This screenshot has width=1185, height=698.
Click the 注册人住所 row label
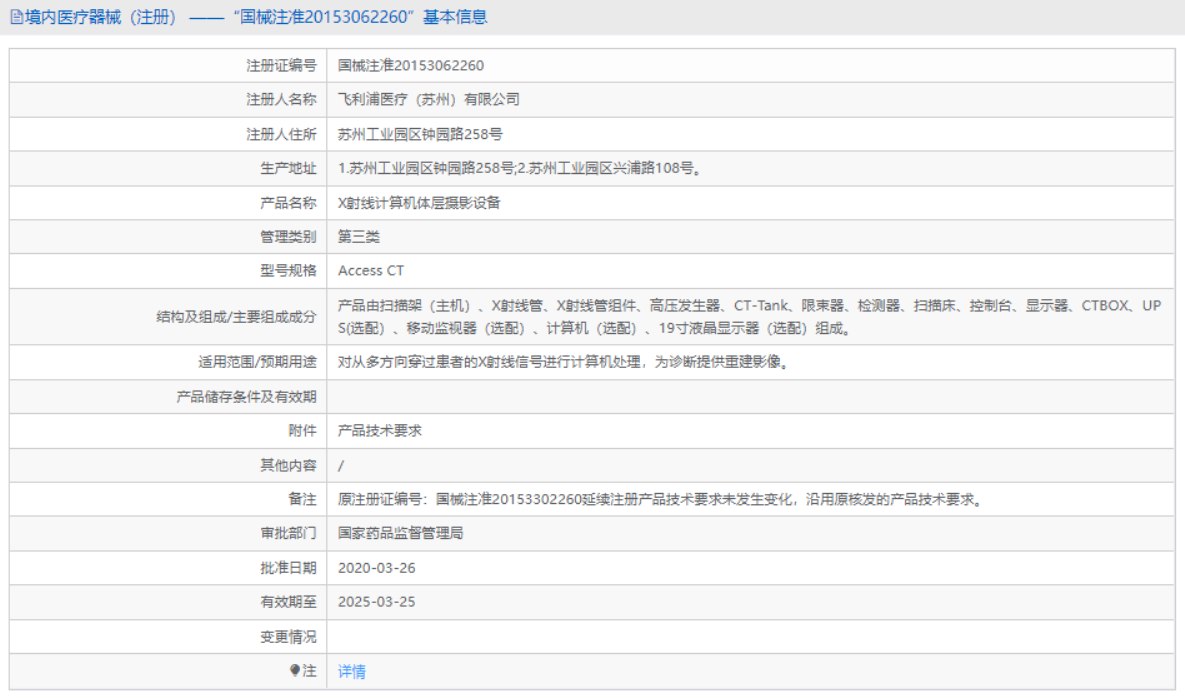click(281, 134)
